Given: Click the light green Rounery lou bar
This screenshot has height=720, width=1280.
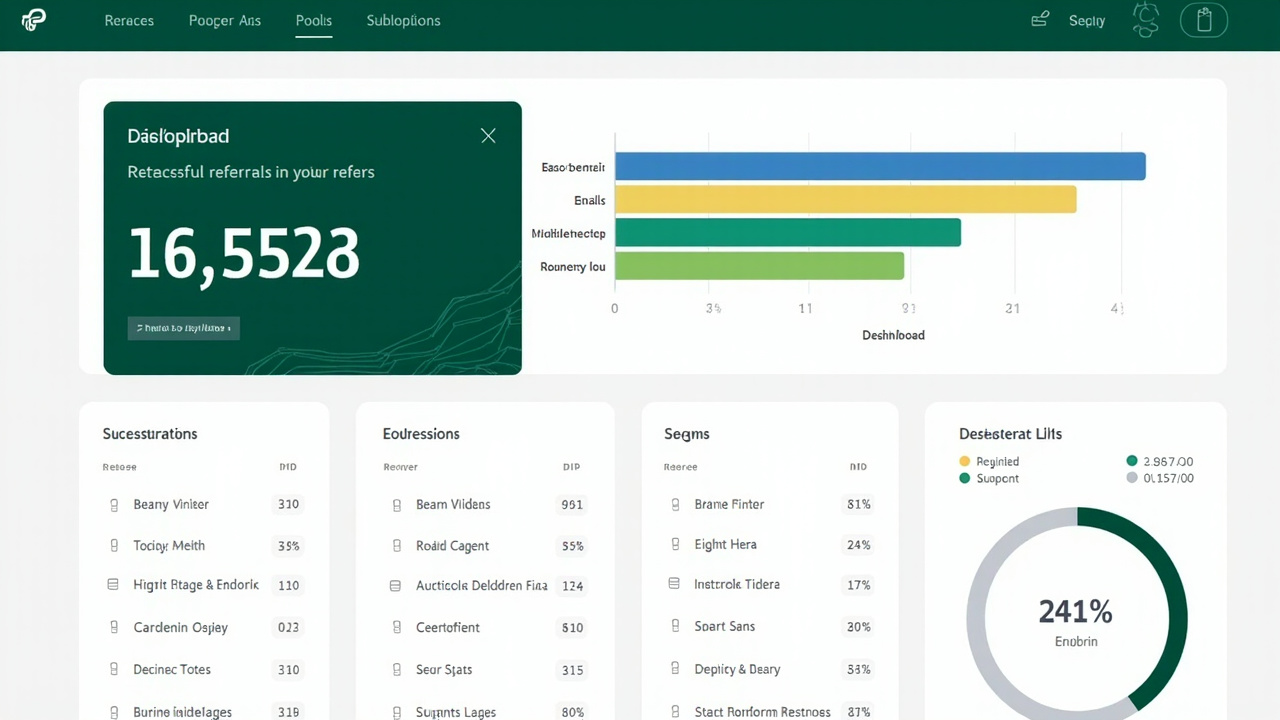Looking at the screenshot, I should point(759,266).
